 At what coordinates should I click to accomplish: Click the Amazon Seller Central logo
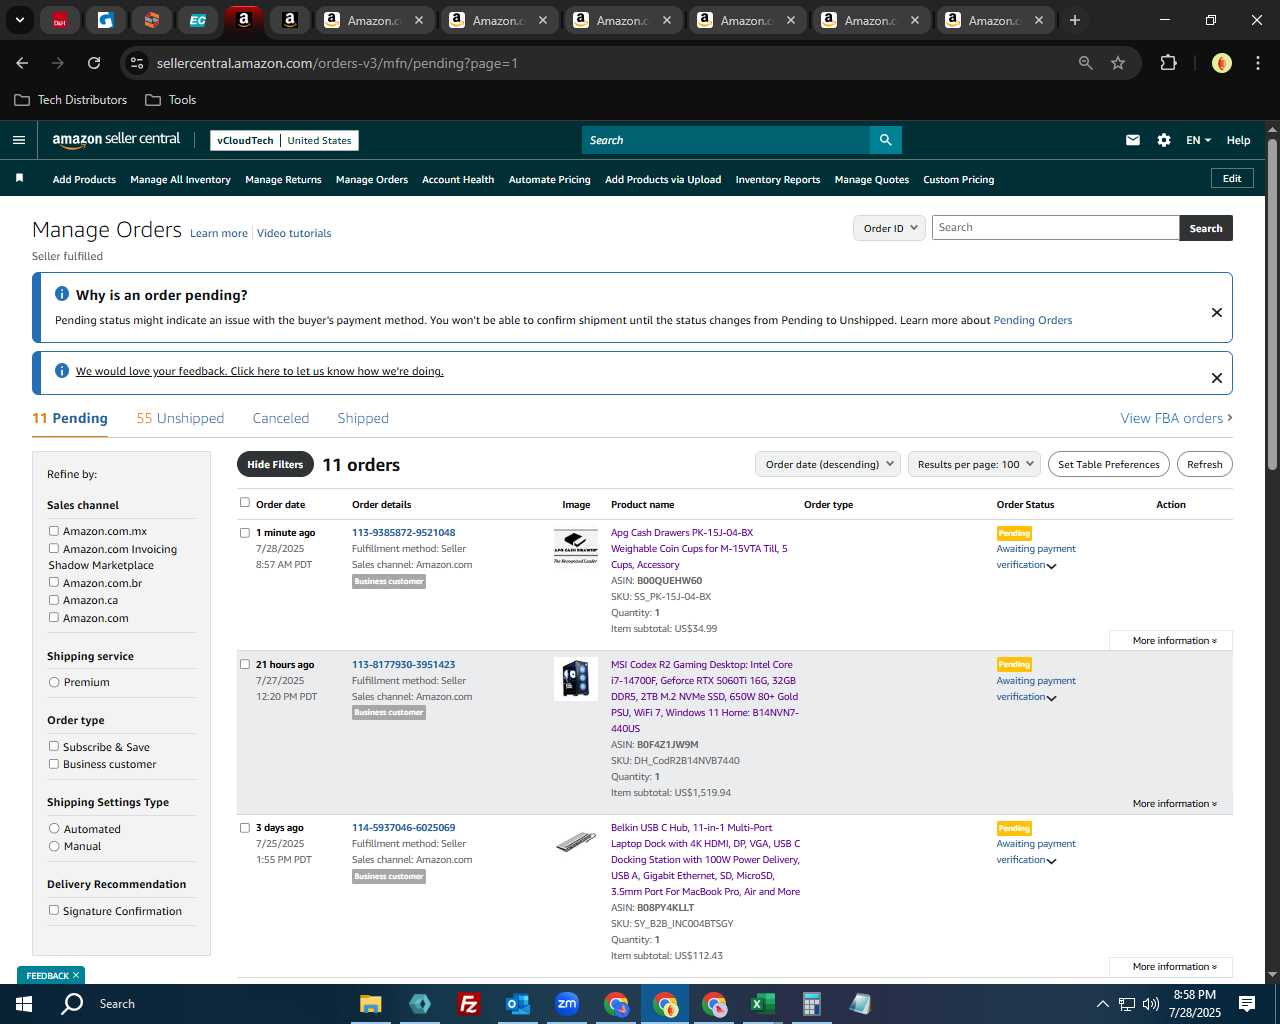coord(116,140)
